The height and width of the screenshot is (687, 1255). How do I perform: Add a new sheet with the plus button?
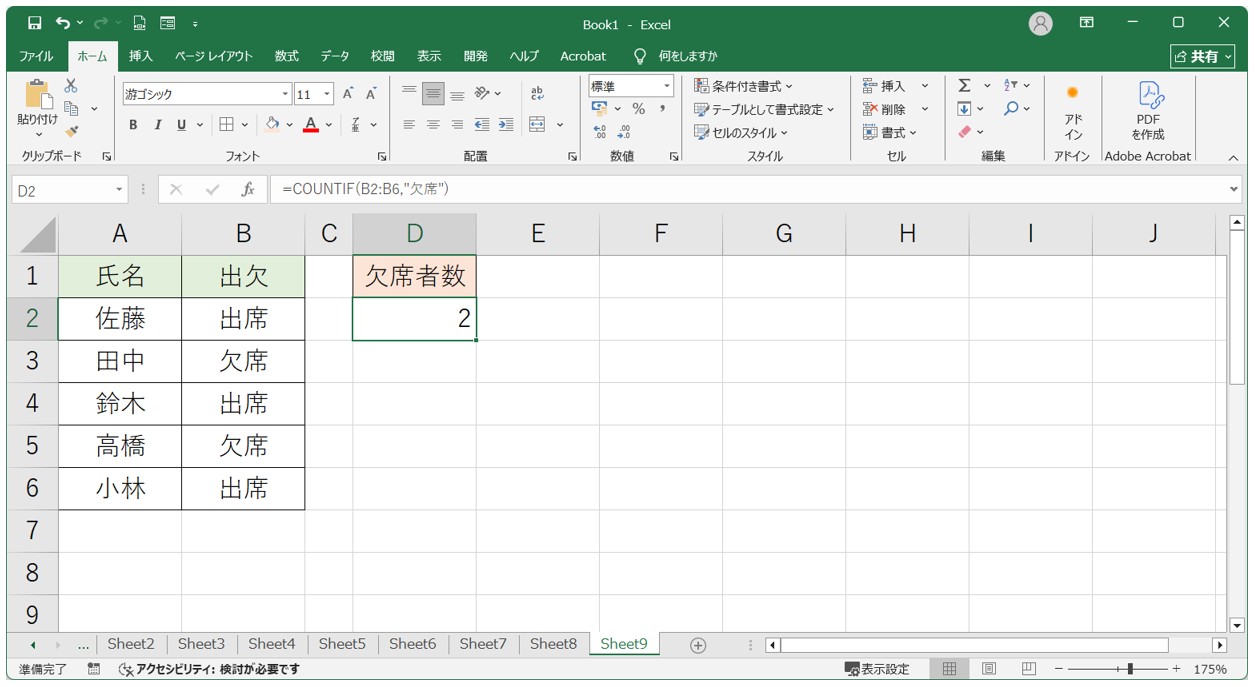[x=698, y=645]
